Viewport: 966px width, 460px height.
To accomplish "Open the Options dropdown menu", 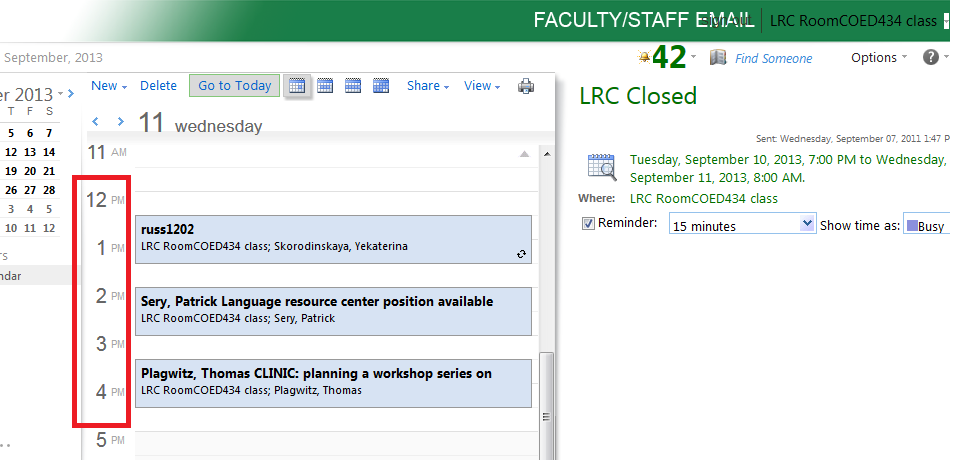I will (x=879, y=58).
